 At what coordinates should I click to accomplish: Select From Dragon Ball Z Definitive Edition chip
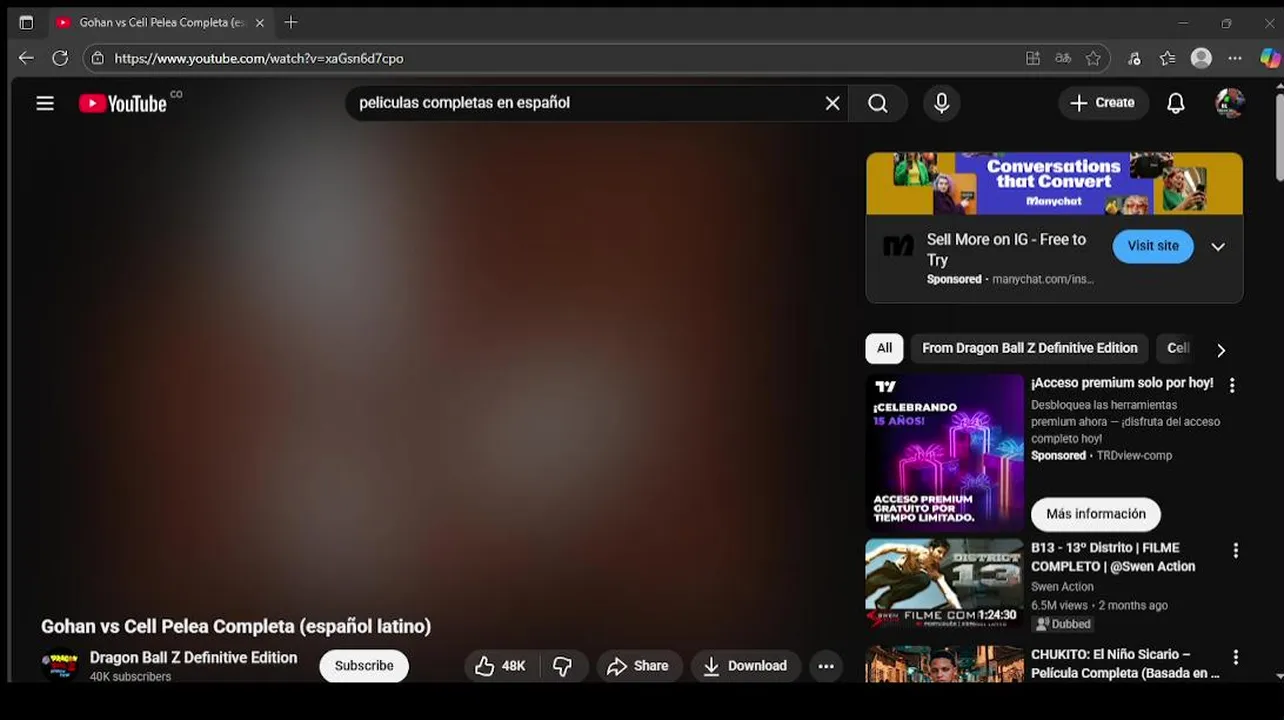[1030, 348]
